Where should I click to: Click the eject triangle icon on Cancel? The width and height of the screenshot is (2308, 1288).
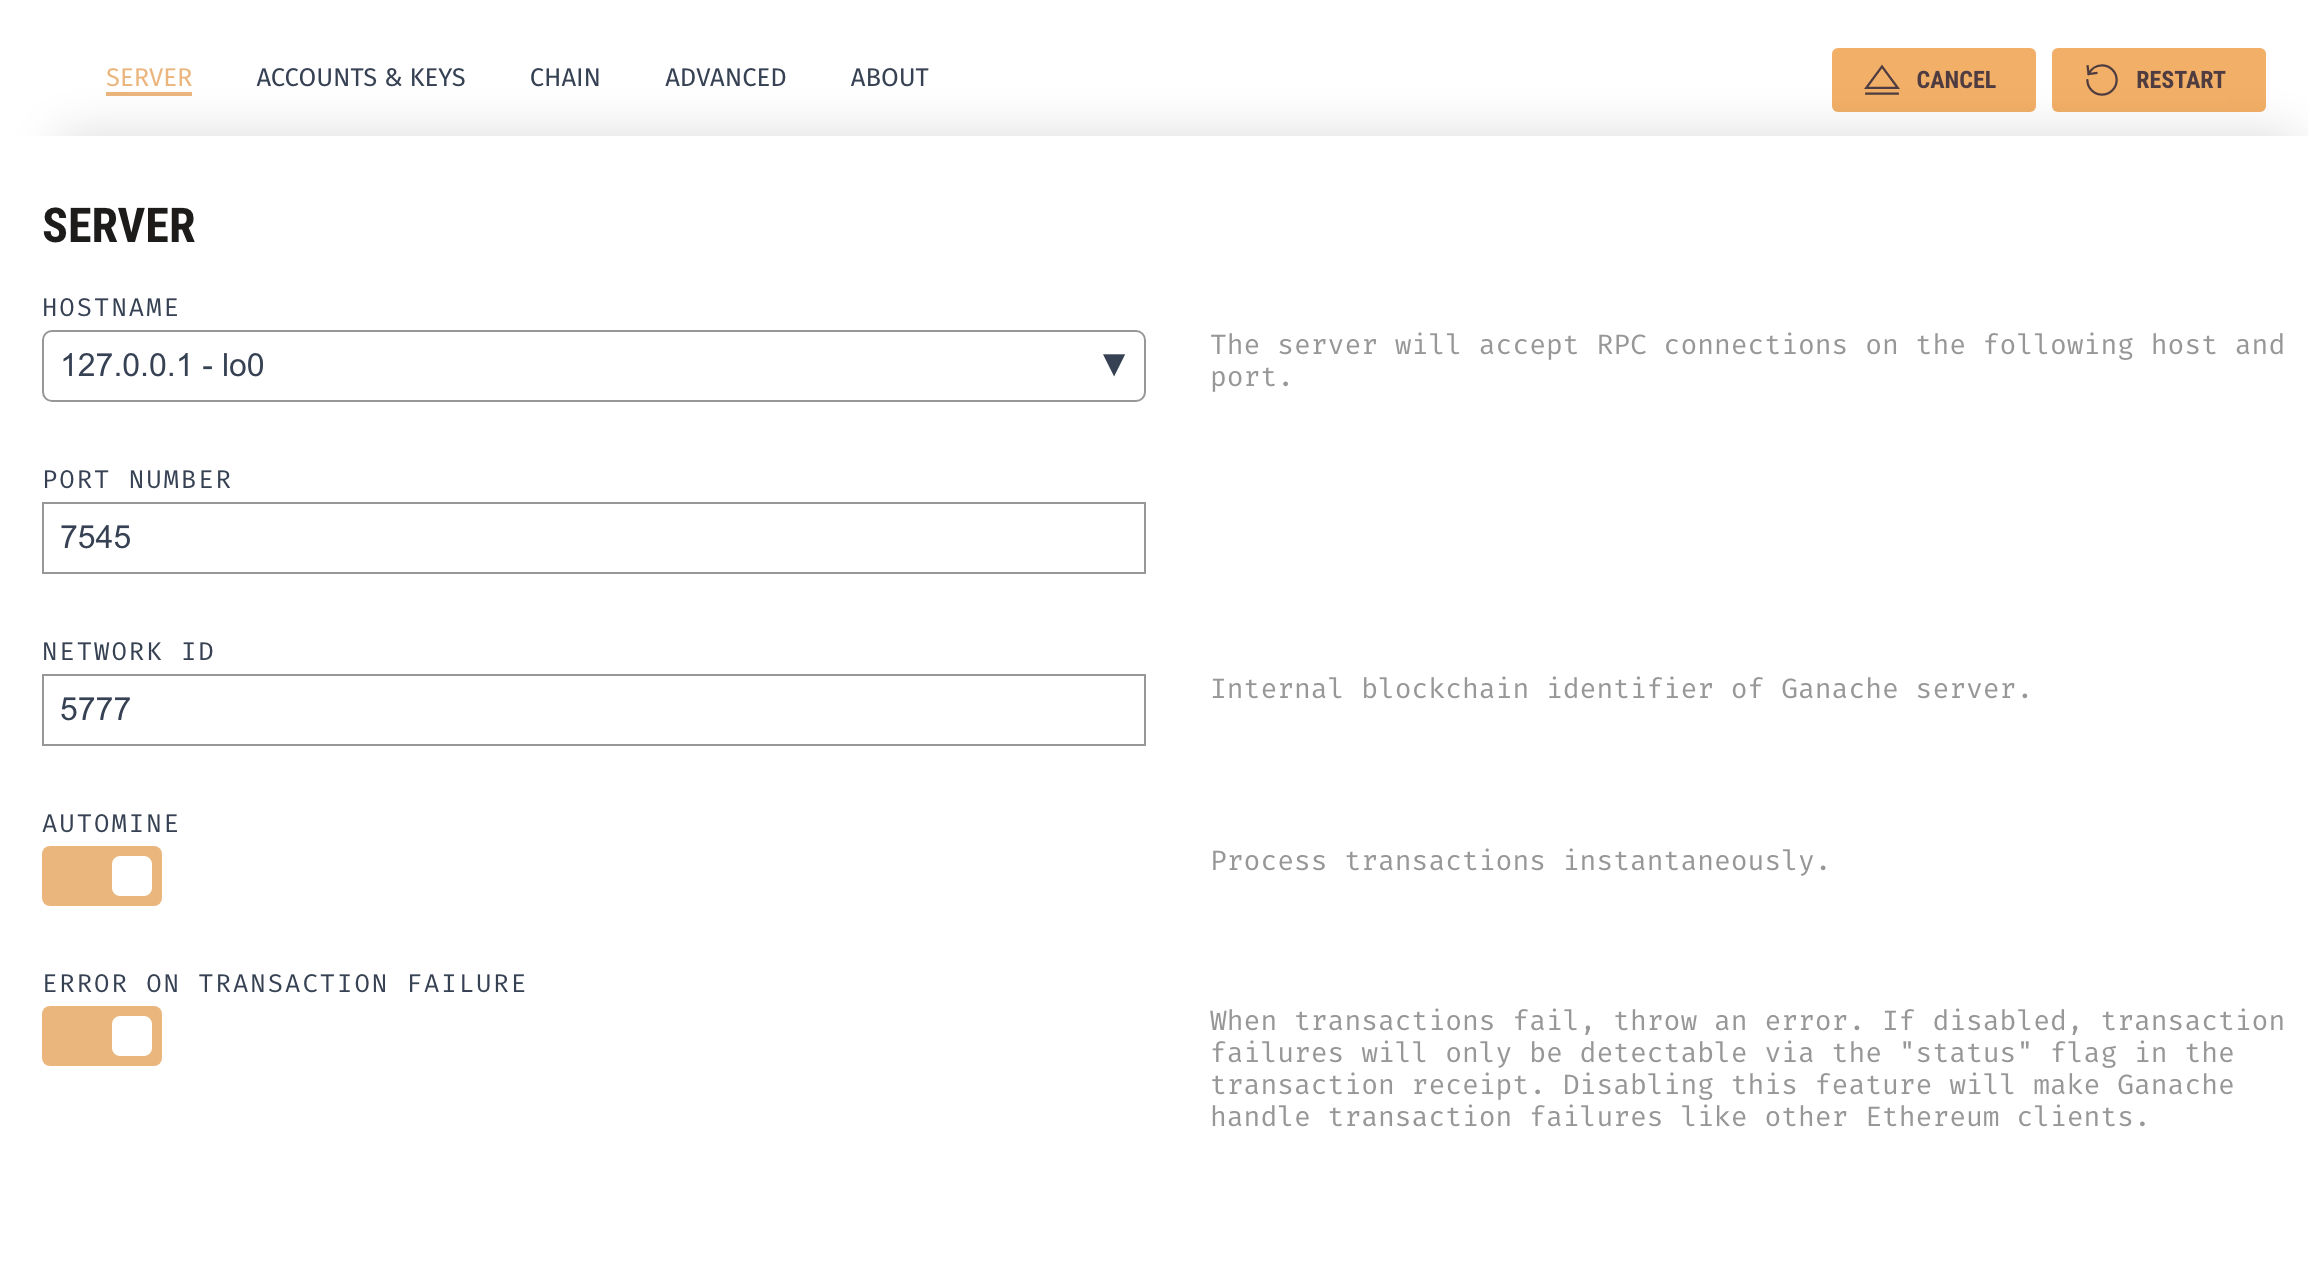coord(1881,80)
